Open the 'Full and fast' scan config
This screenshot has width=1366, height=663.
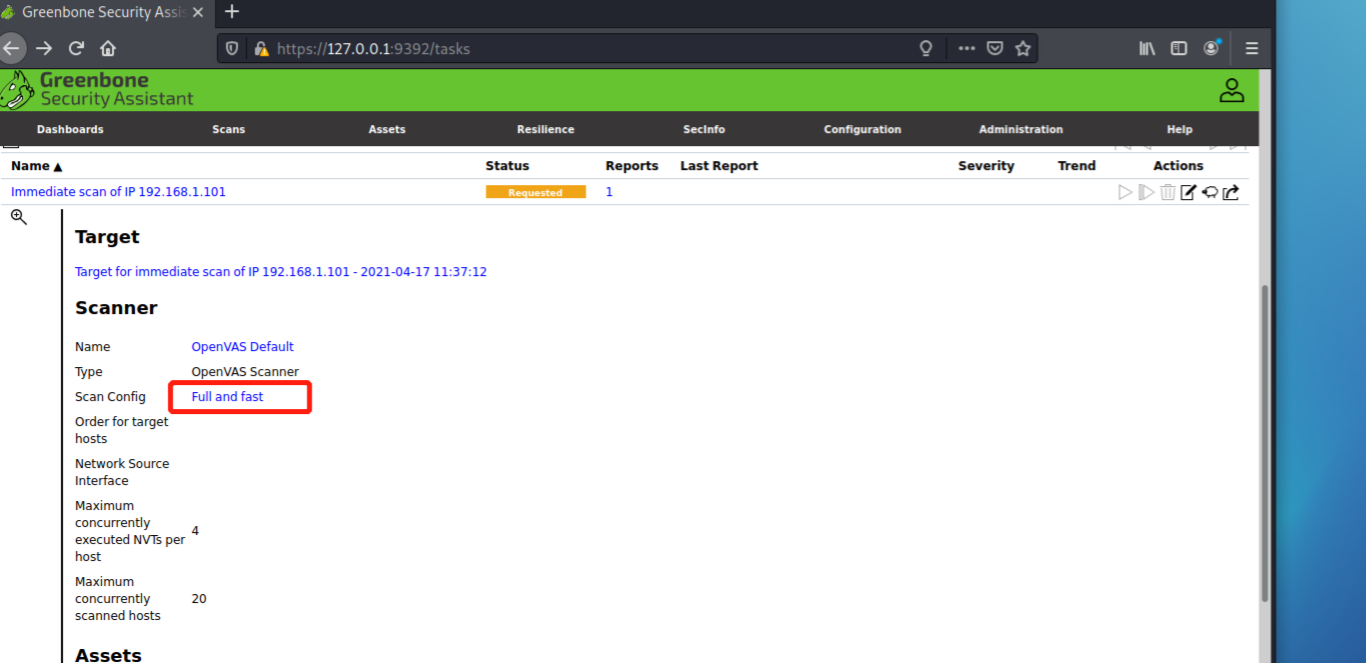tap(227, 397)
